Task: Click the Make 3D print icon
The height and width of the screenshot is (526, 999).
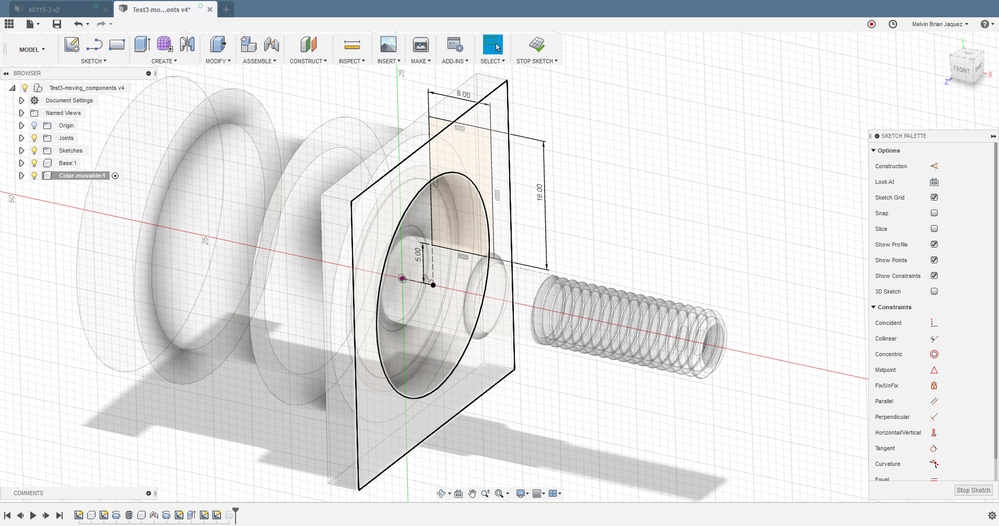Action: point(420,45)
